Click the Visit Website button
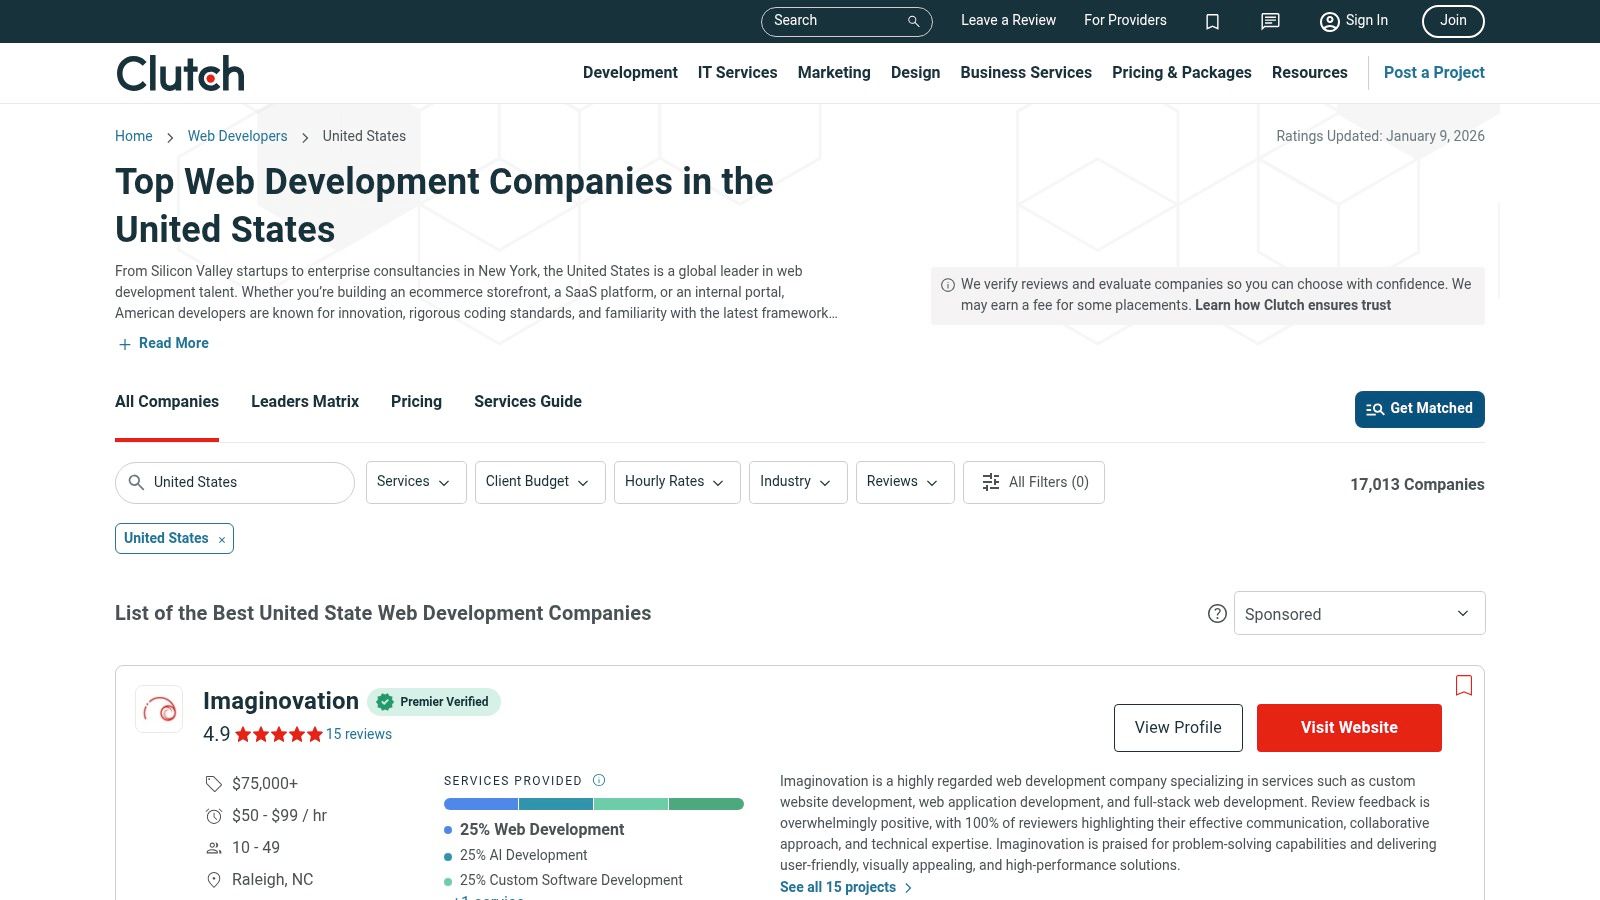The image size is (1600, 900). (1348, 728)
